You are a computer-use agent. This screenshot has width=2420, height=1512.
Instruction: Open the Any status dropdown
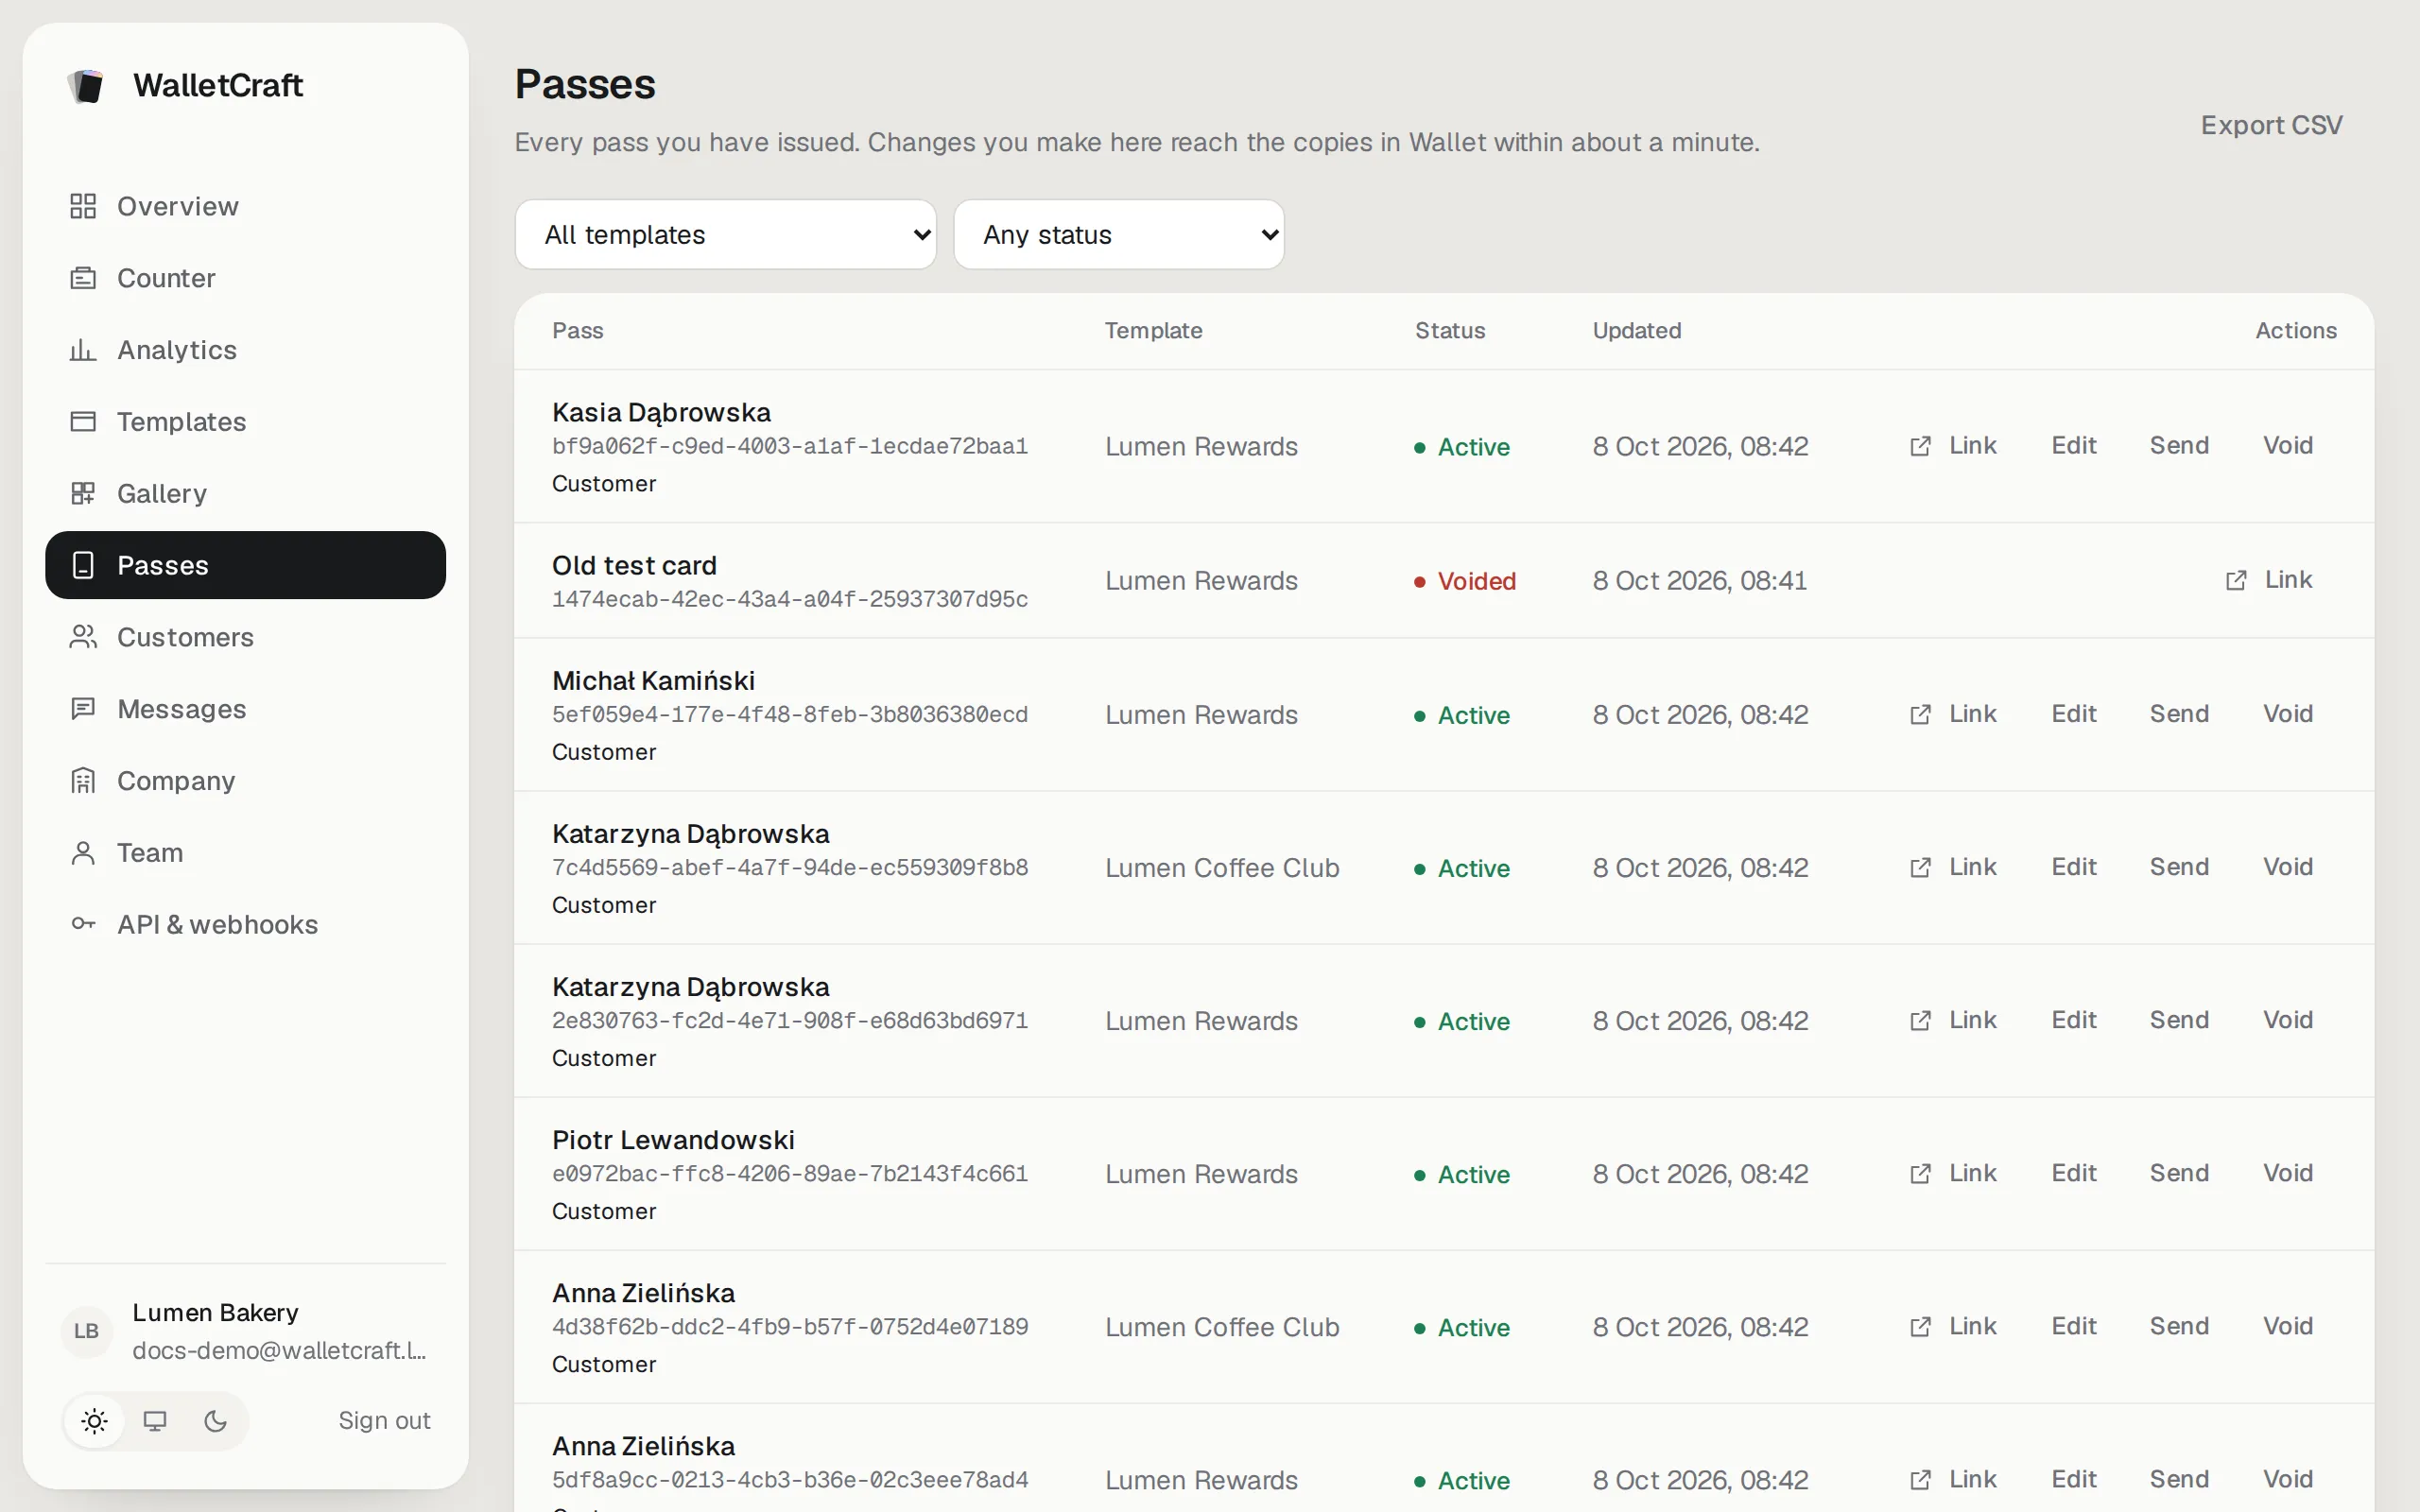[1118, 234]
